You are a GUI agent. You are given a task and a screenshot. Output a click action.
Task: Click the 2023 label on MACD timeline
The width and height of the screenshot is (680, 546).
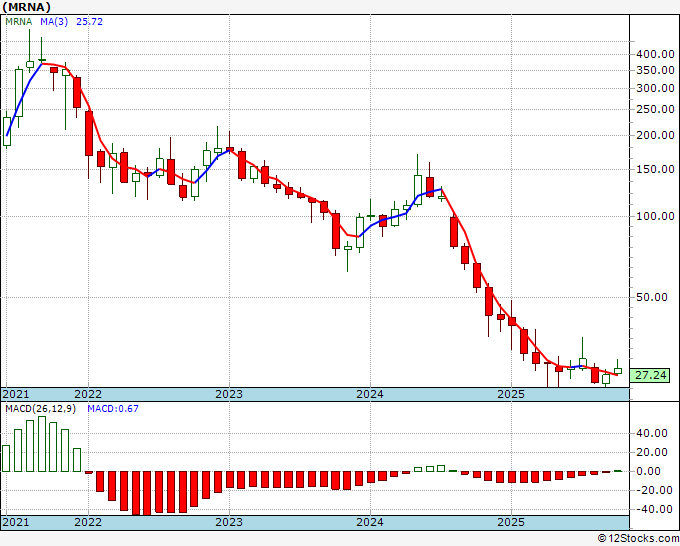pos(229,522)
